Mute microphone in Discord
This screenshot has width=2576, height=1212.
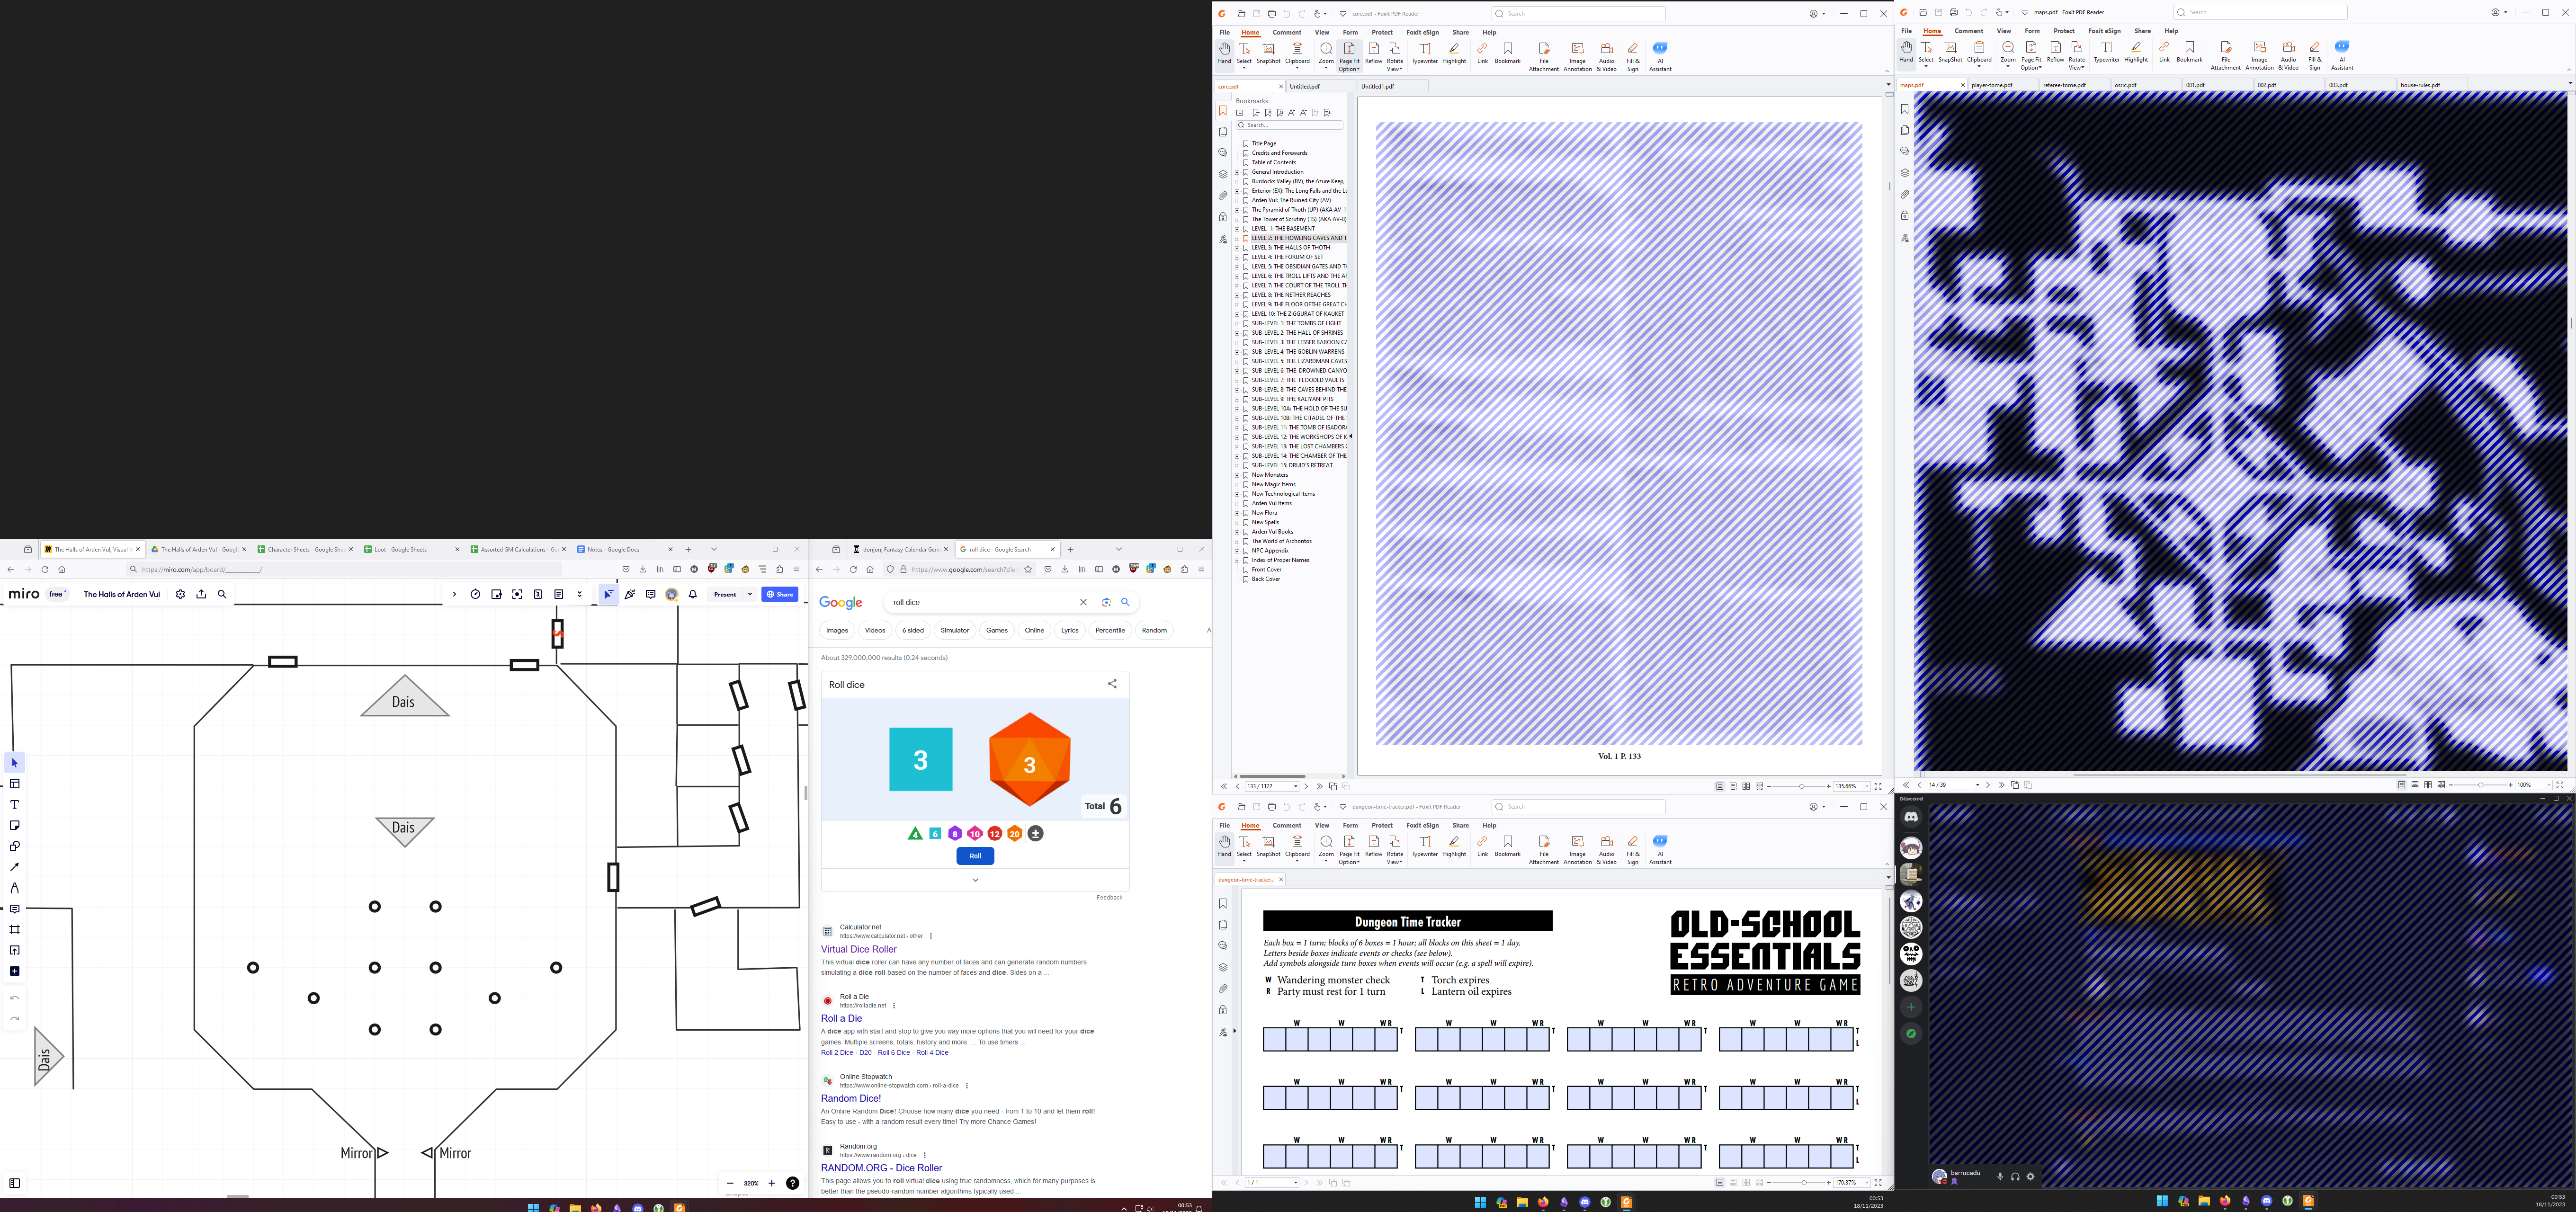point(2000,1176)
